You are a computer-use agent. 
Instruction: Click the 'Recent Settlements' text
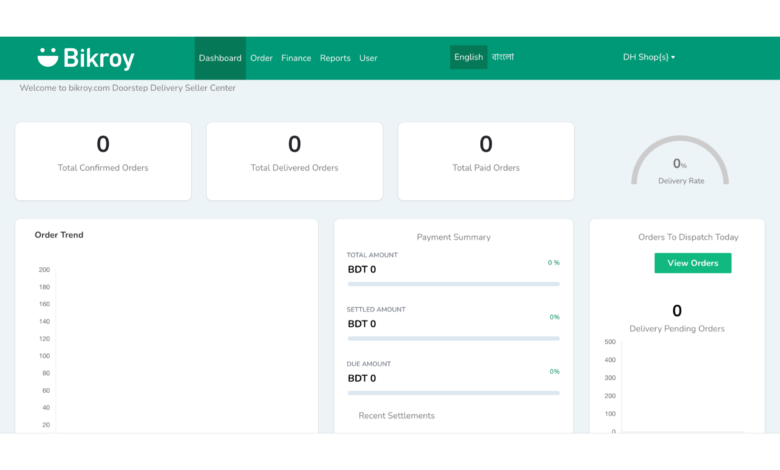pyautogui.click(x=396, y=416)
